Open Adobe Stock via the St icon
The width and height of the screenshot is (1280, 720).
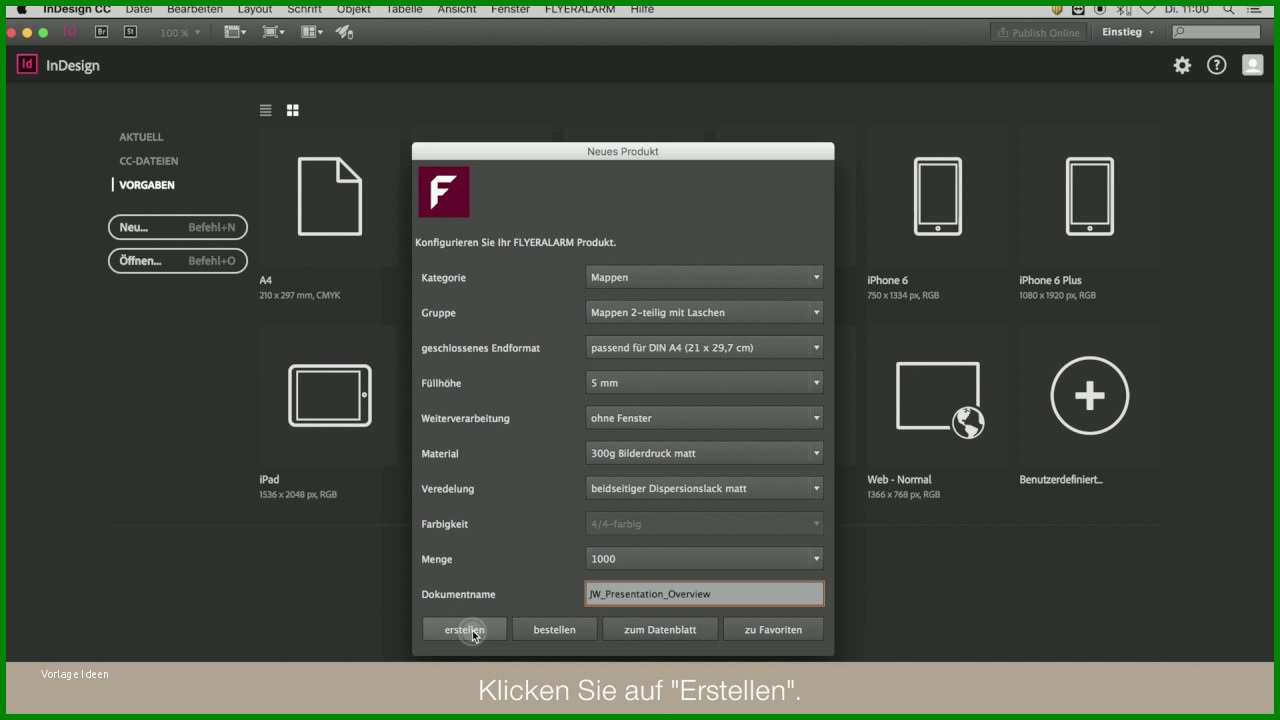(x=130, y=32)
